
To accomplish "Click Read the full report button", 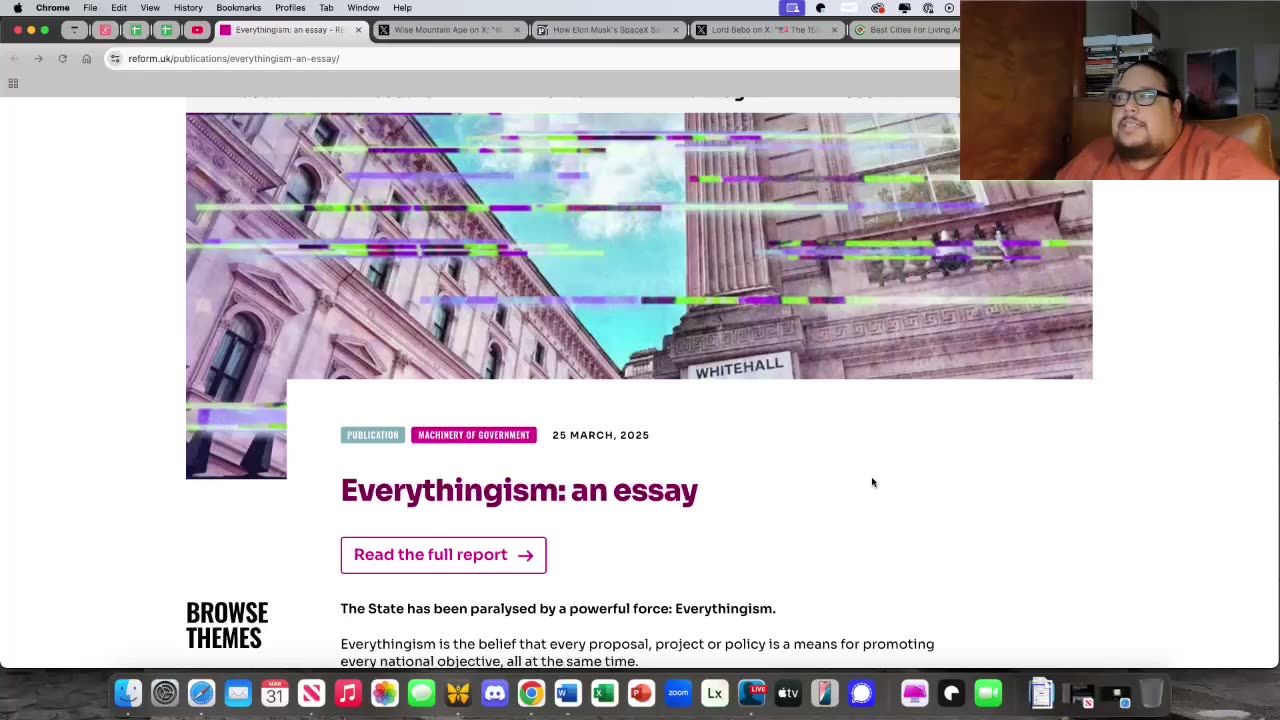I will (443, 555).
